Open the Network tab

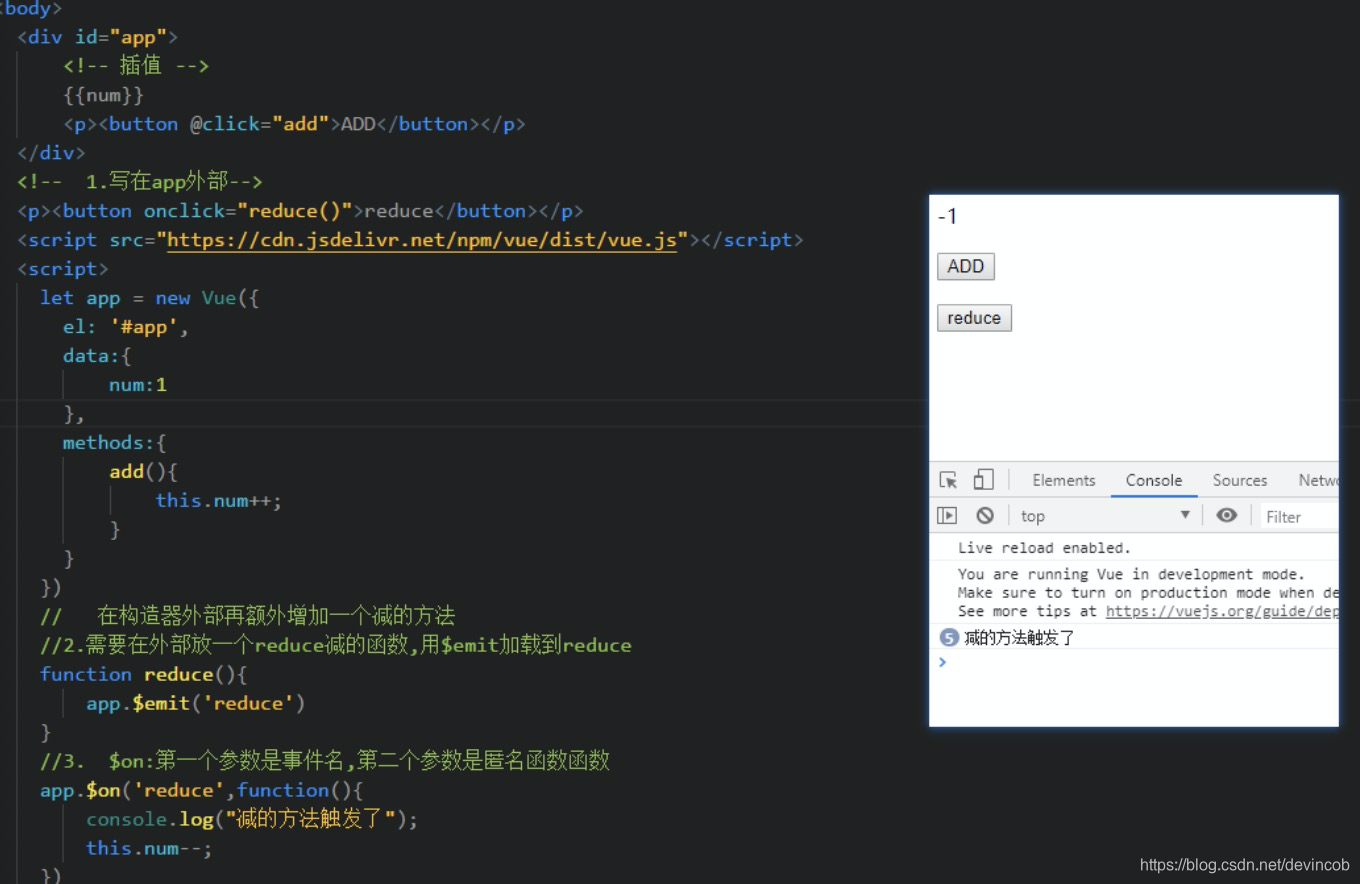pos(1318,480)
